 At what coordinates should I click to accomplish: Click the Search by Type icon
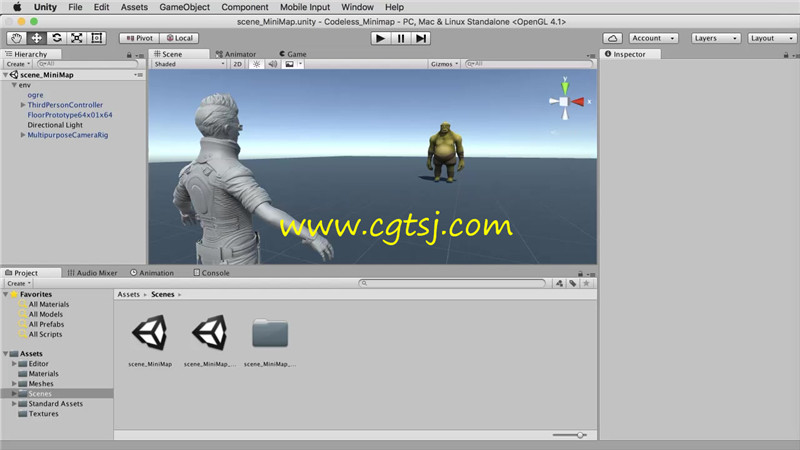(560, 283)
